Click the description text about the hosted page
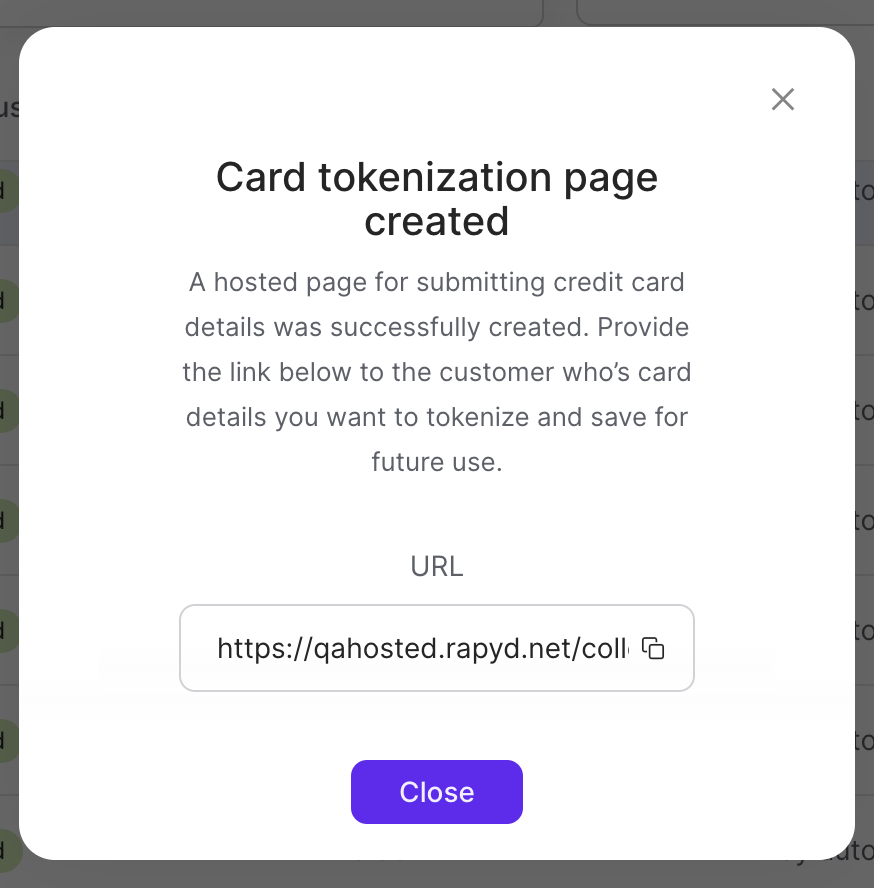Screen dimensions: 874x888 pyautogui.click(x=437, y=371)
